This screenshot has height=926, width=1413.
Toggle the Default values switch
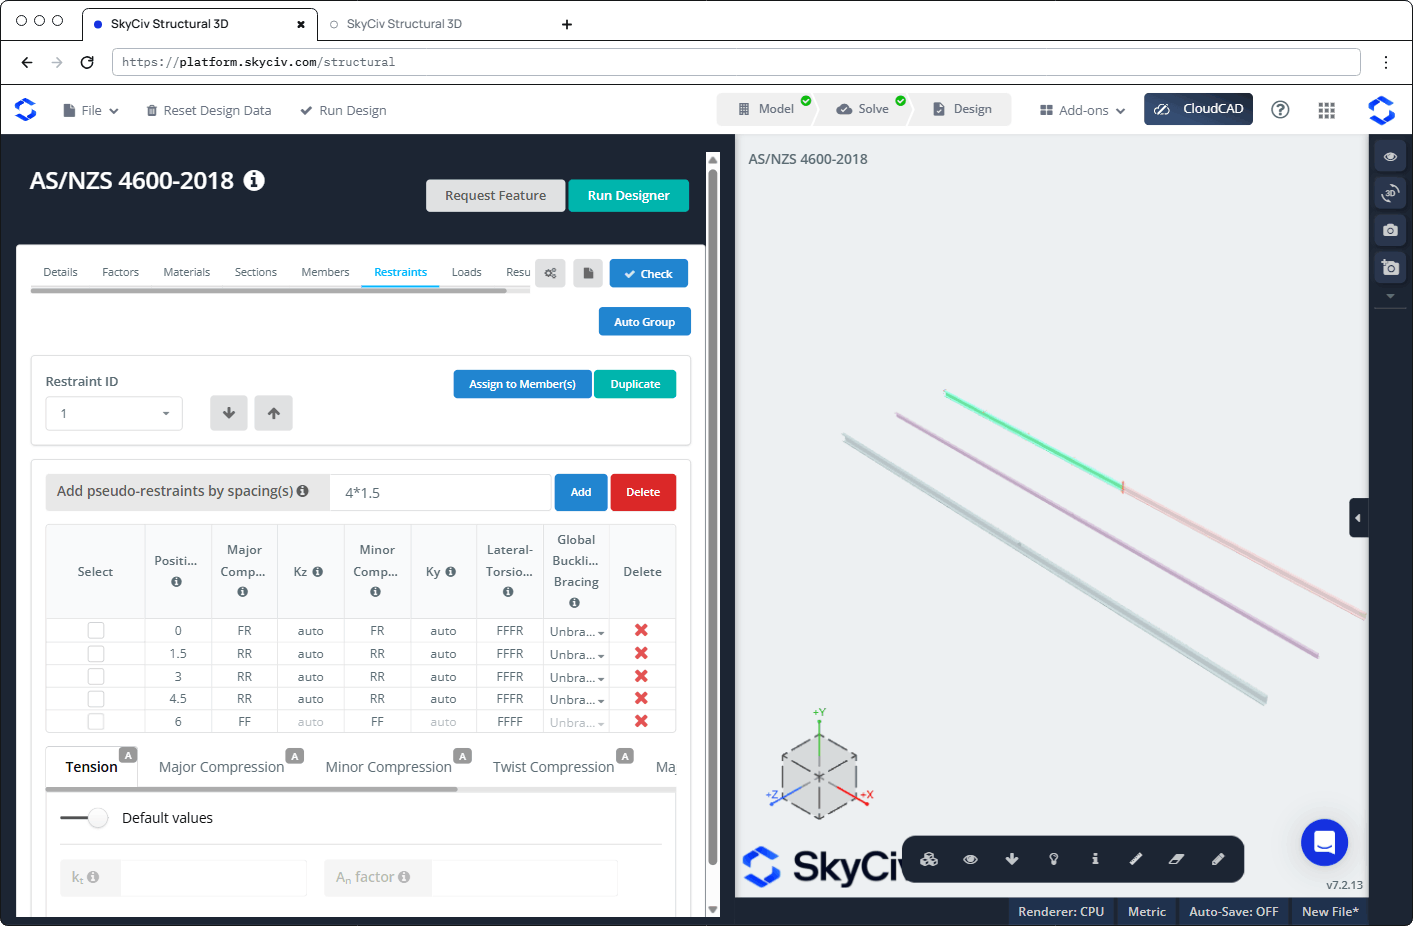tap(84, 818)
